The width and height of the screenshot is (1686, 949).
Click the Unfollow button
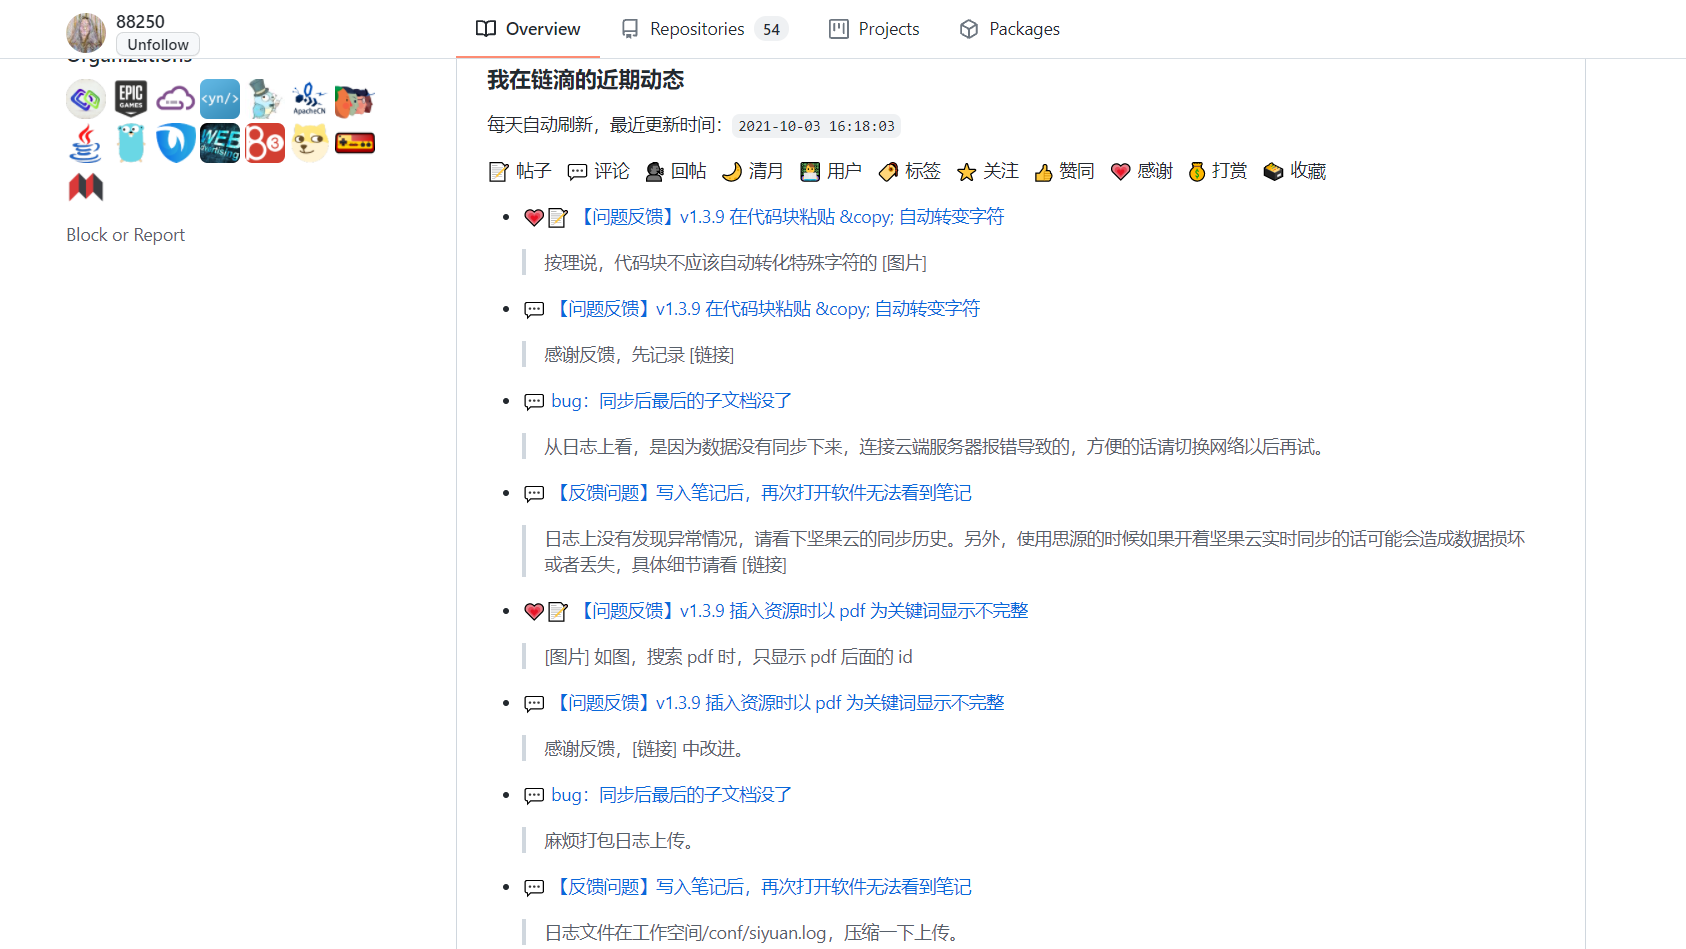[157, 44]
